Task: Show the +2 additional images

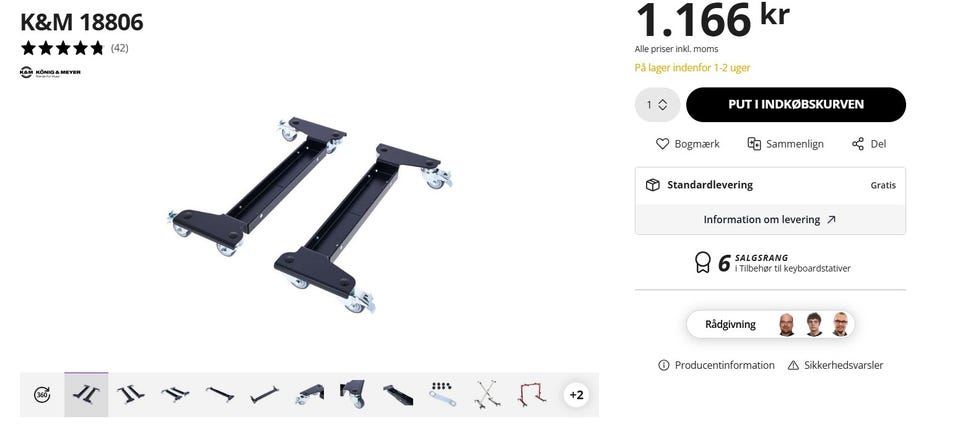Action: click(x=576, y=395)
